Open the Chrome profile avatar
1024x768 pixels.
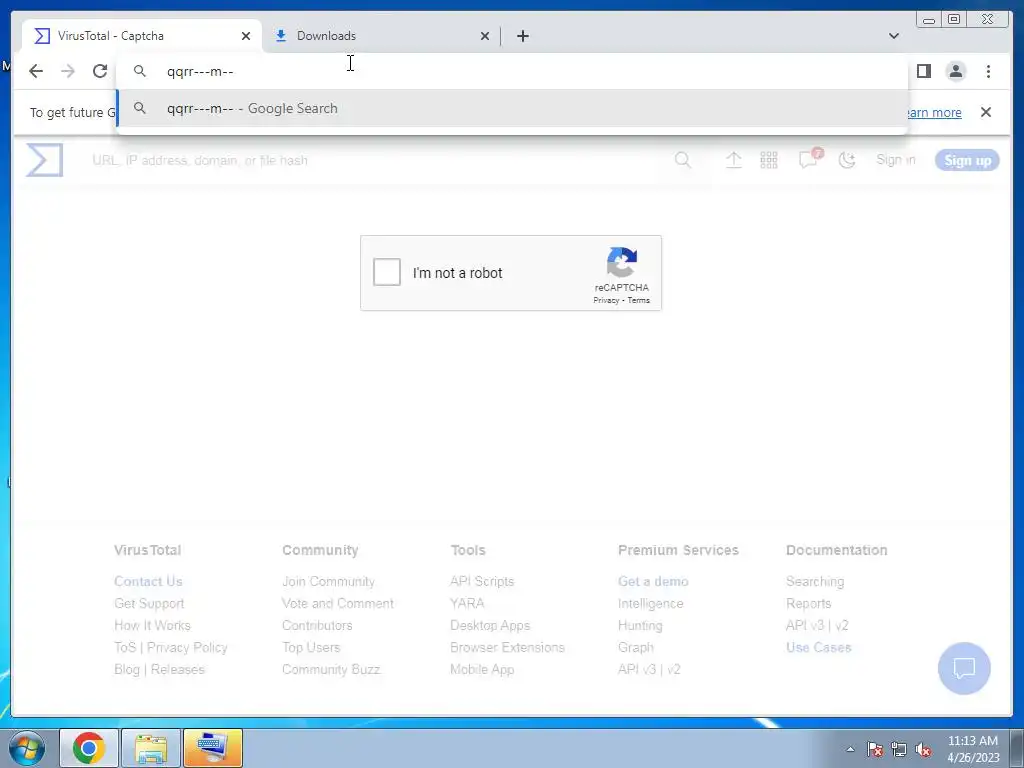coord(955,71)
